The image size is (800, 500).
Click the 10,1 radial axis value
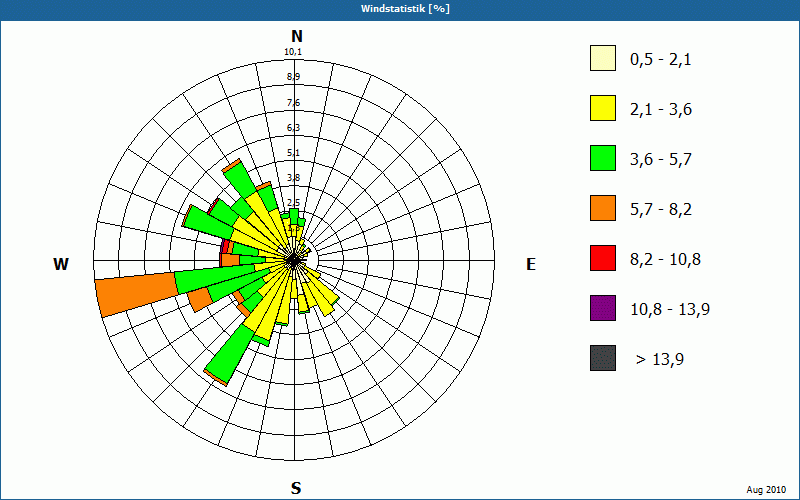click(x=293, y=52)
